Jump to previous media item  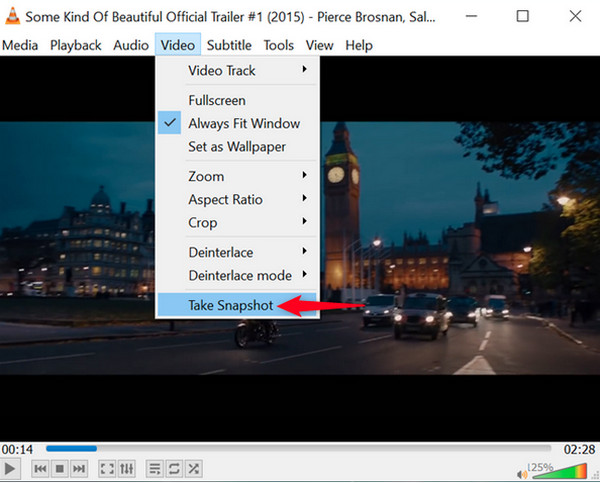(40, 468)
